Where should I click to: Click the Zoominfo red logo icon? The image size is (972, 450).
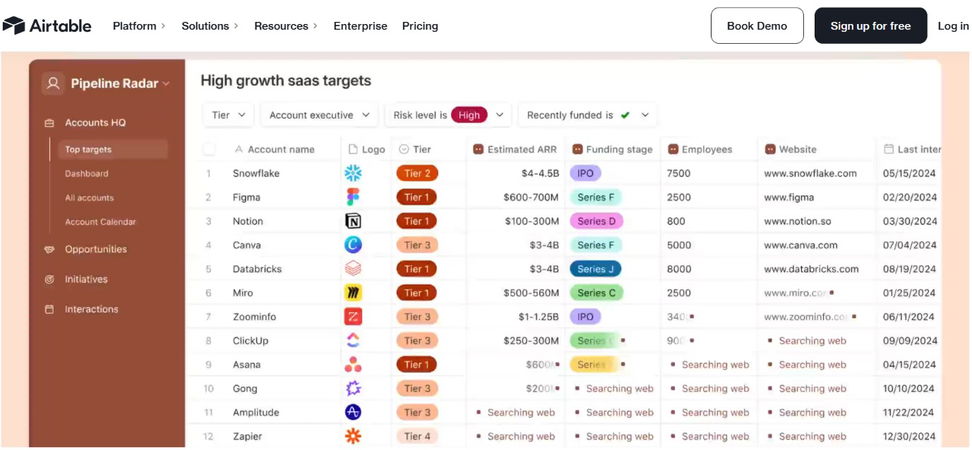pos(353,317)
